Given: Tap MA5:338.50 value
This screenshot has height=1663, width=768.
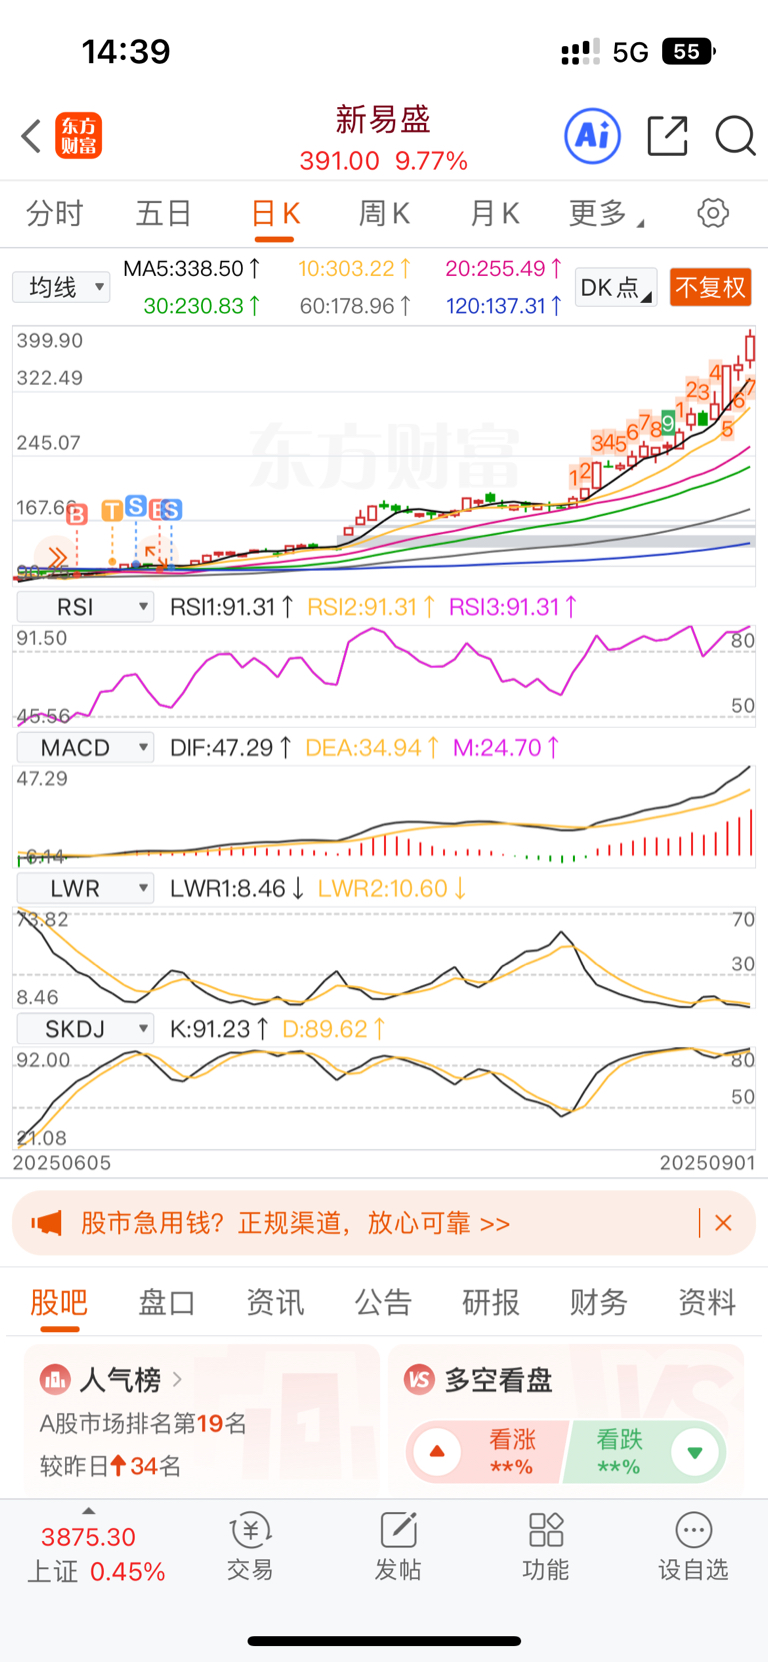Looking at the screenshot, I should 192,269.
